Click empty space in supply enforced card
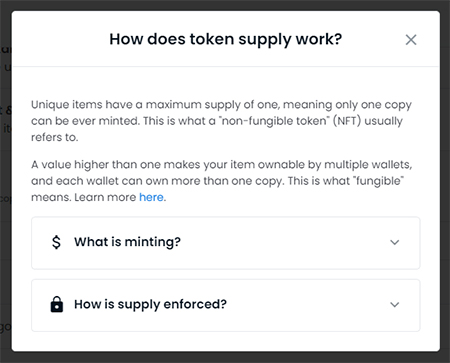The width and height of the screenshot is (450, 363). (x=307, y=305)
